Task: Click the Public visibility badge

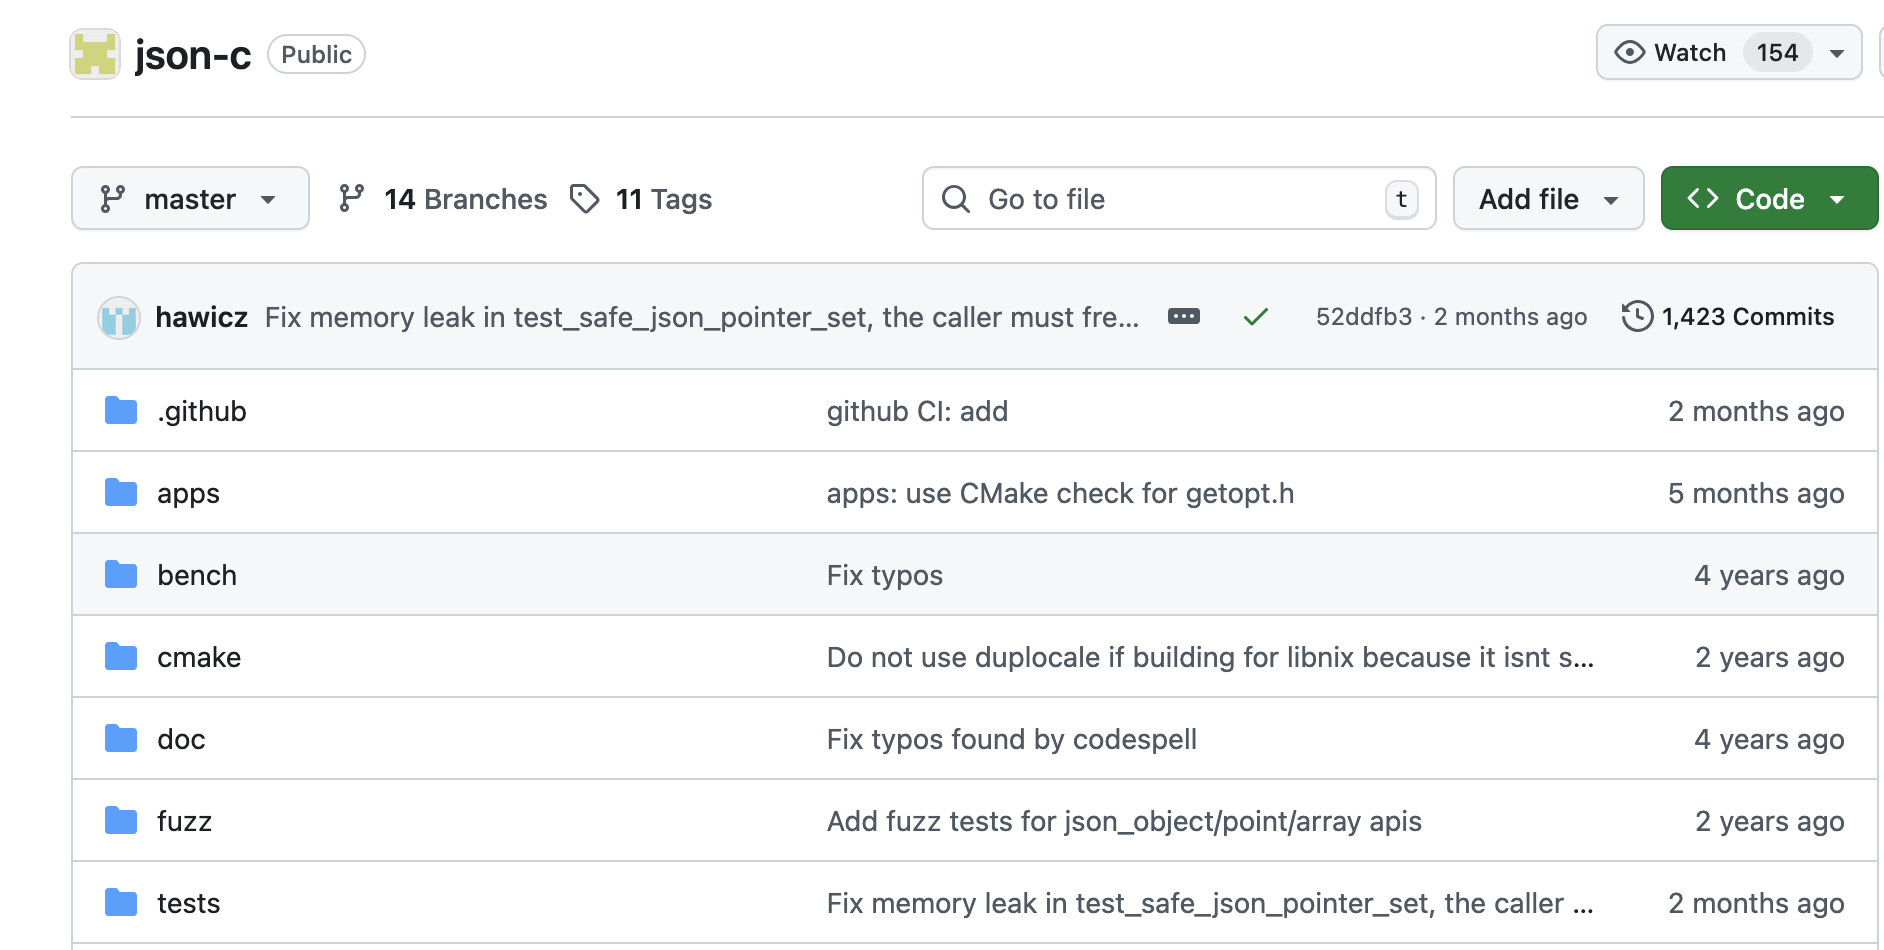Action: 316,54
